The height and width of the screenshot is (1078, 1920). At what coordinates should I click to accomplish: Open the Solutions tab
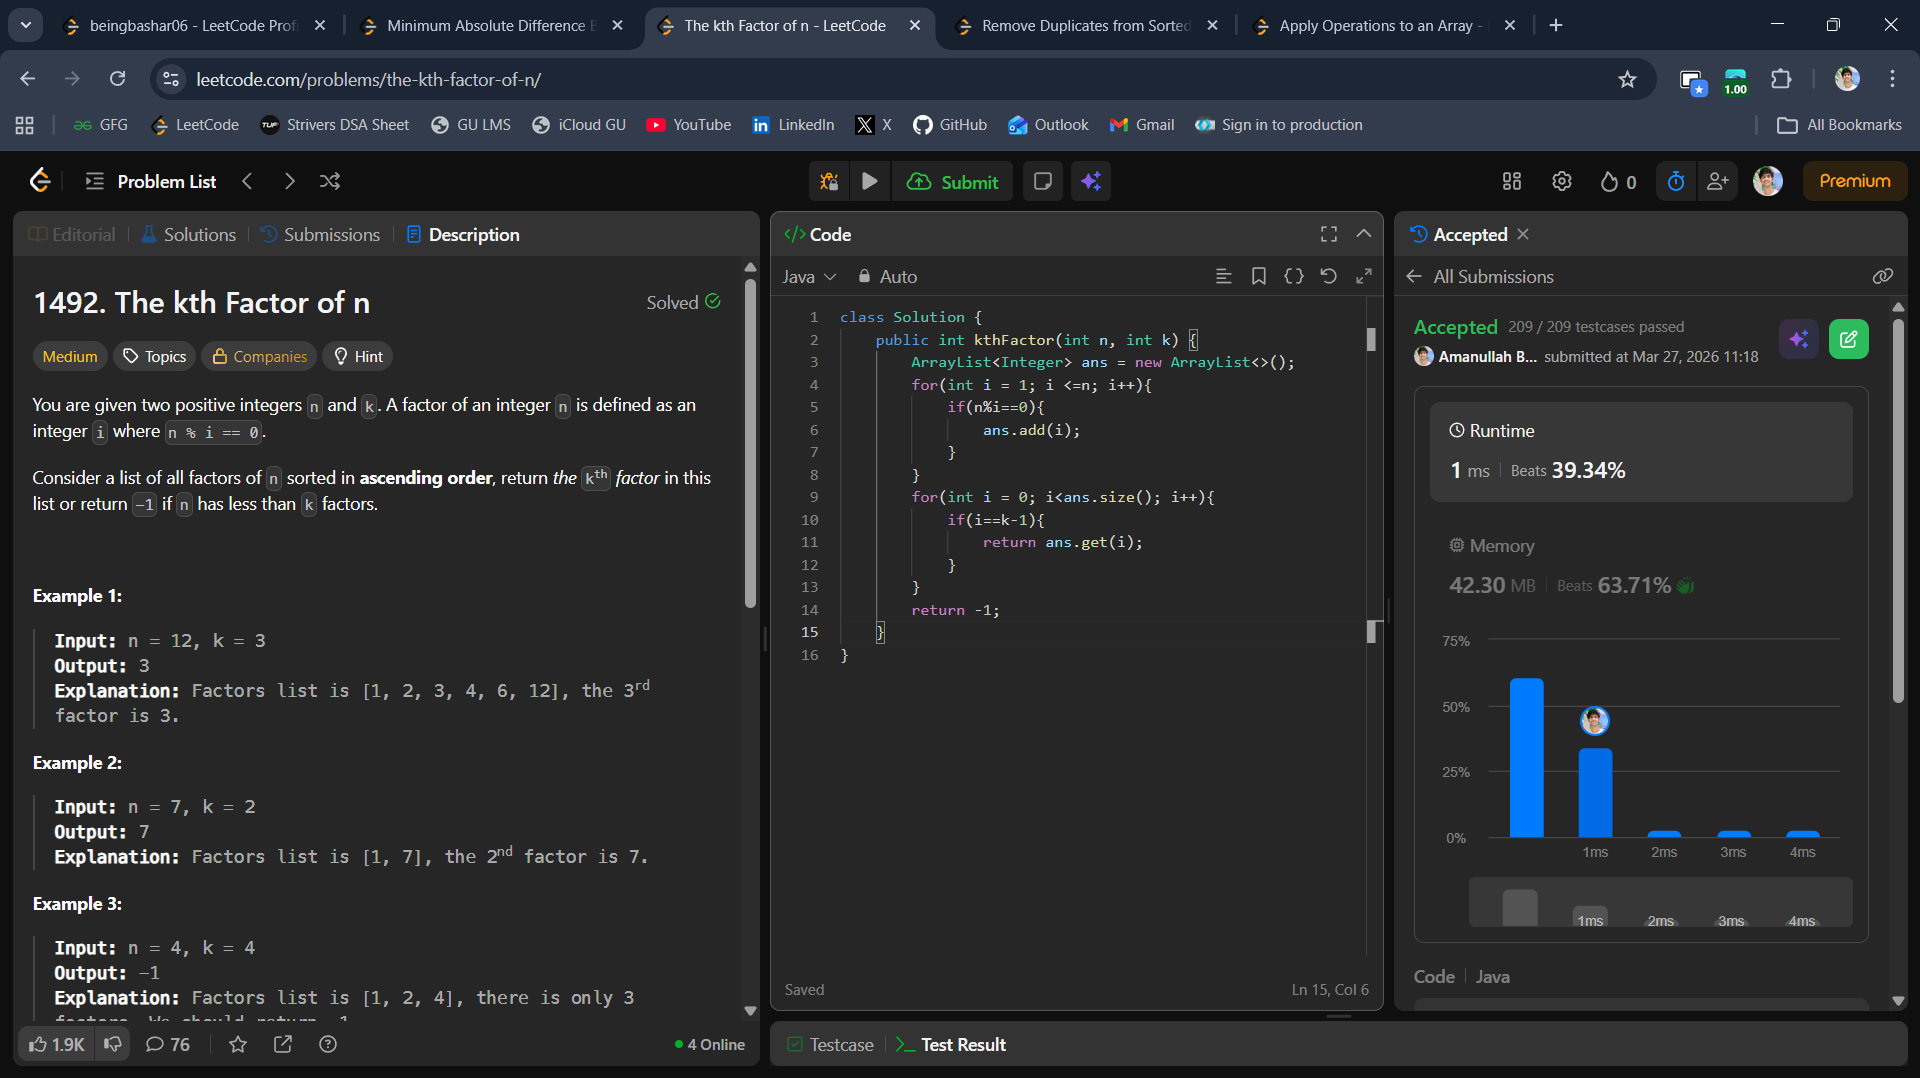click(188, 234)
